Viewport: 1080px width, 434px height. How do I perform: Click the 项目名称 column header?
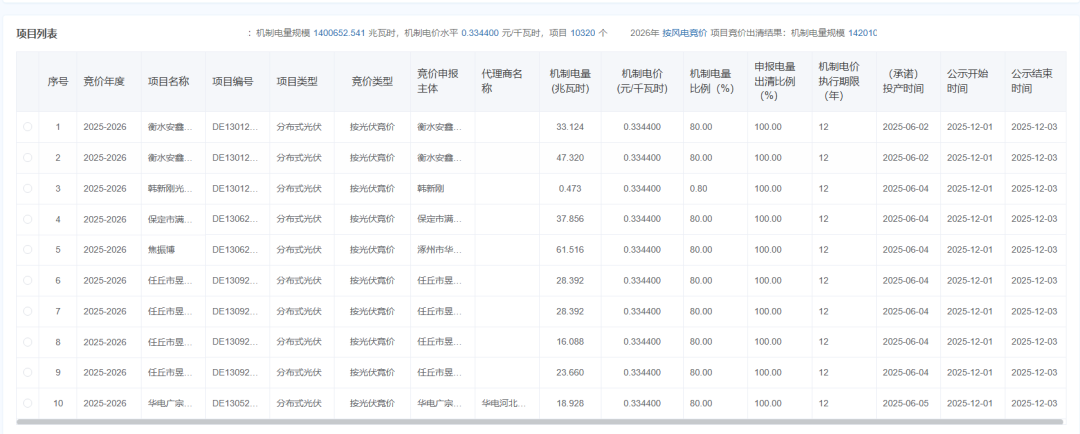click(x=168, y=81)
